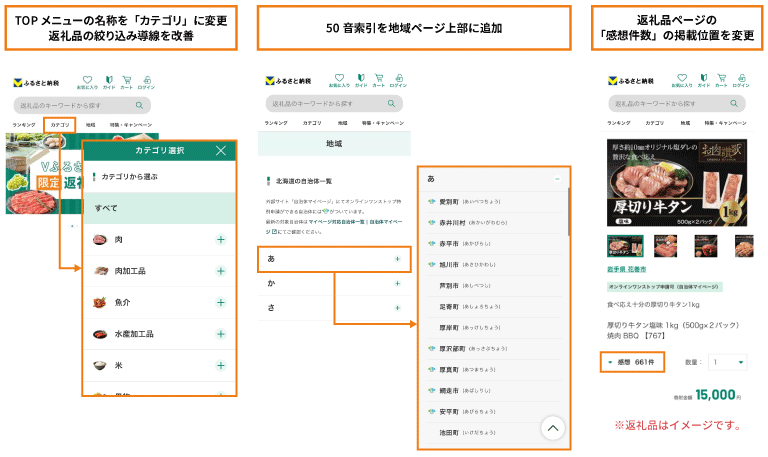Click search magnifier on left screen

coord(140,105)
